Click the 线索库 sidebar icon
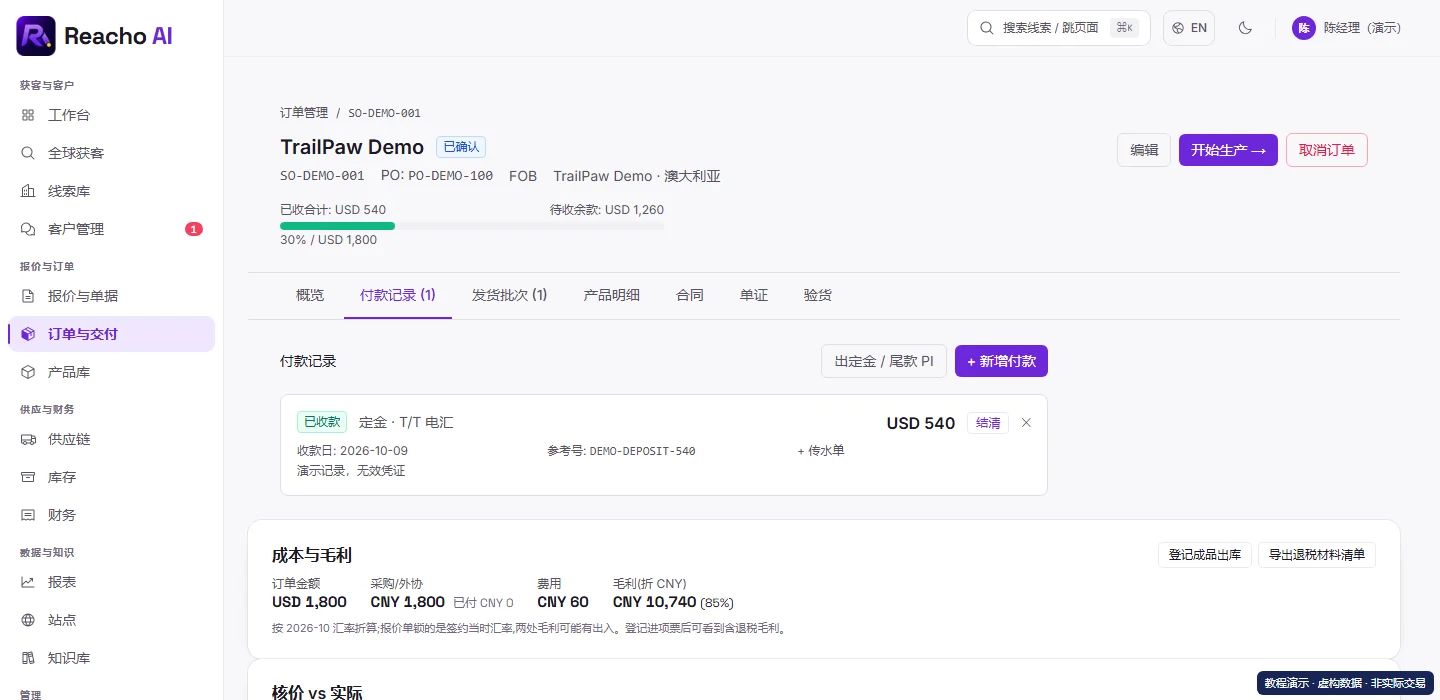1440x700 pixels. coord(28,191)
